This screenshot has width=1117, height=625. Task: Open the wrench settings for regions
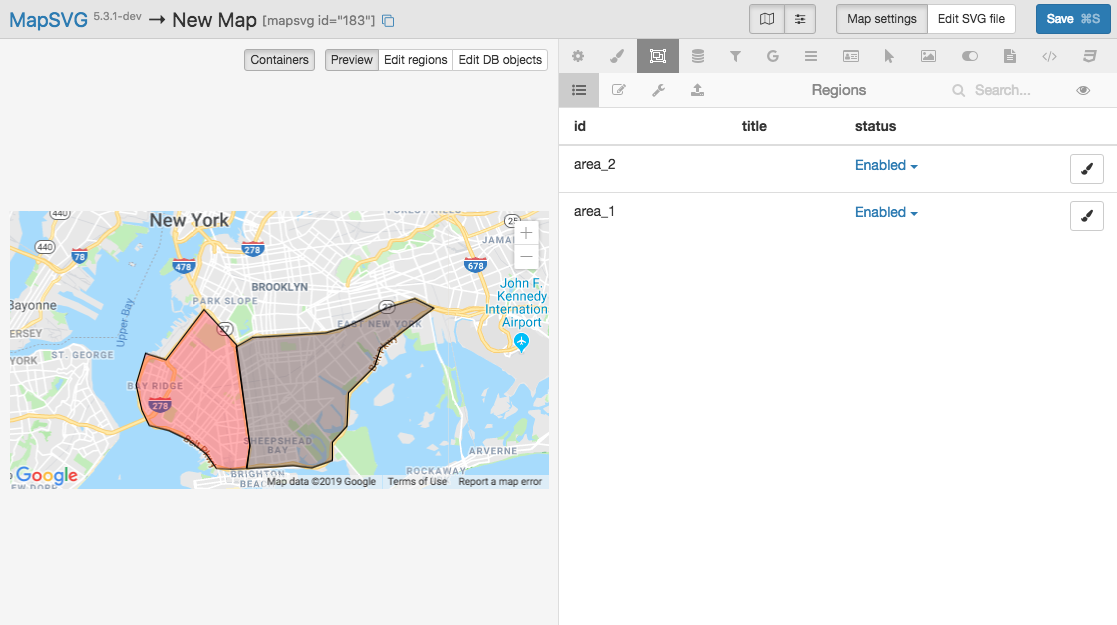658,90
